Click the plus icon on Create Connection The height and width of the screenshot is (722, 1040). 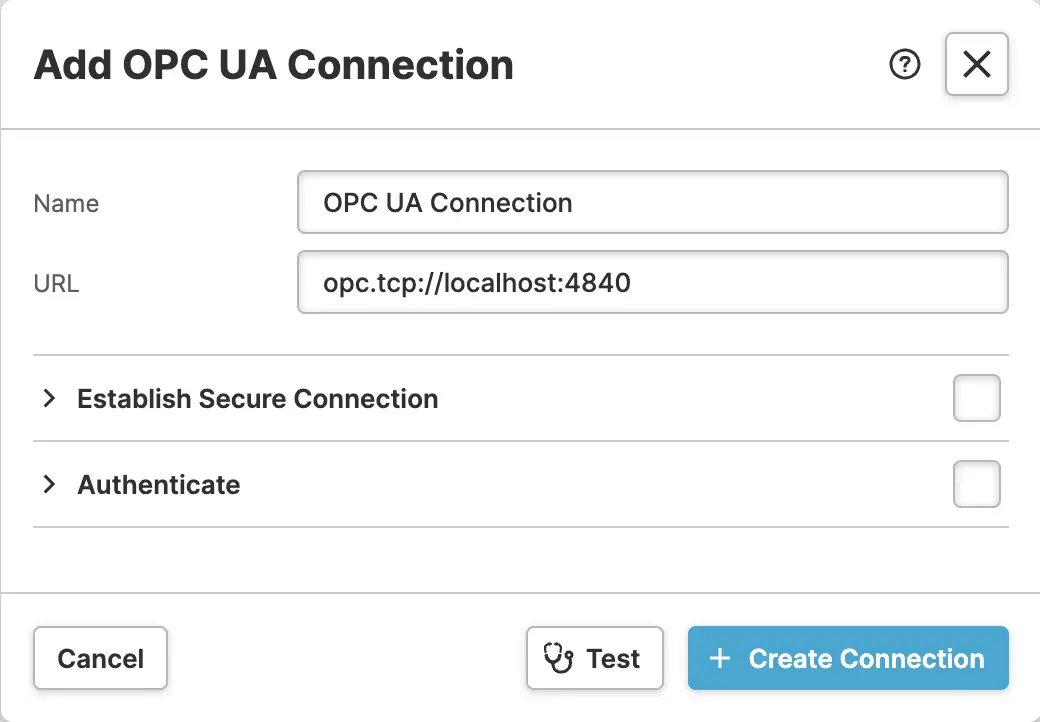click(719, 658)
